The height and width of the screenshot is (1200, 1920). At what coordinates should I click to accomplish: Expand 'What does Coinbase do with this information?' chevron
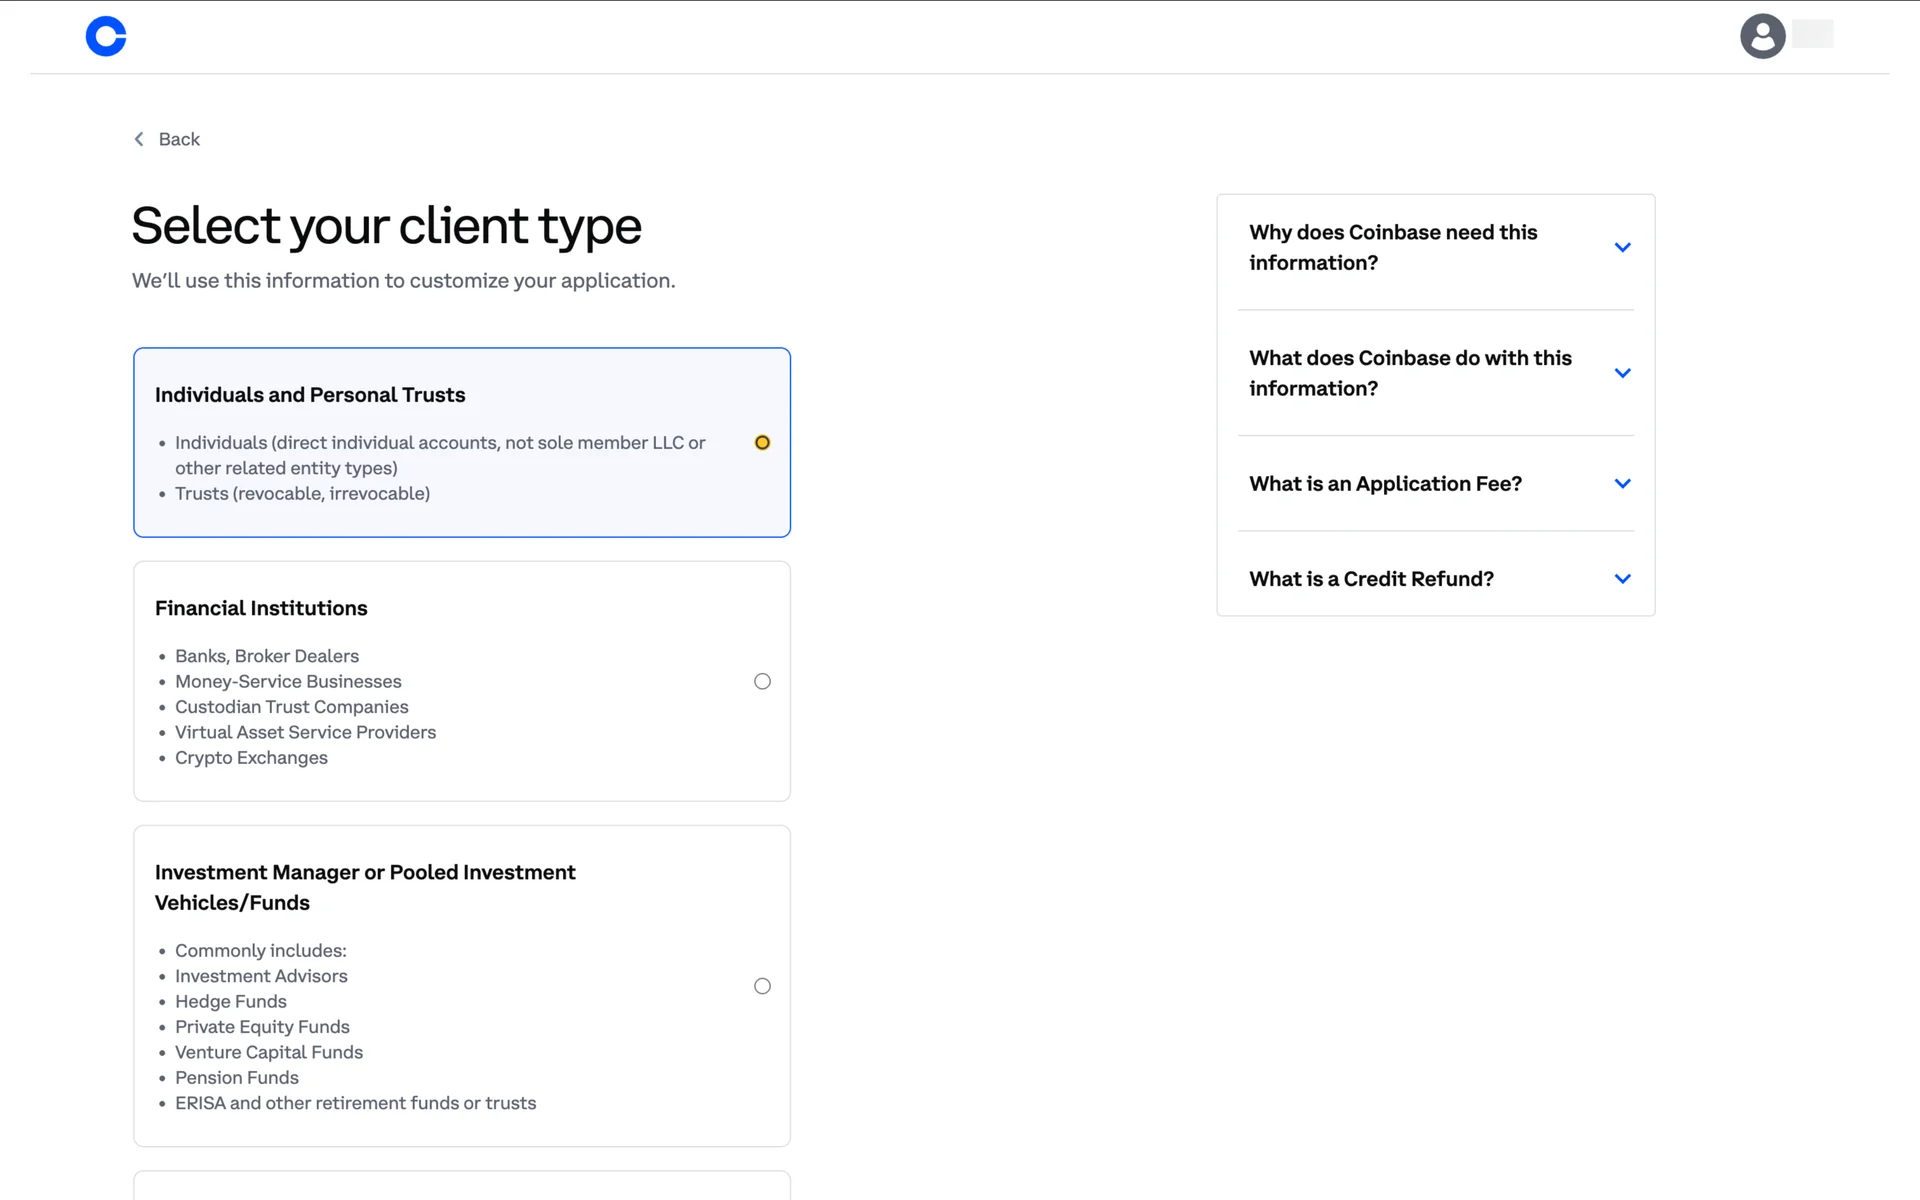point(1622,373)
